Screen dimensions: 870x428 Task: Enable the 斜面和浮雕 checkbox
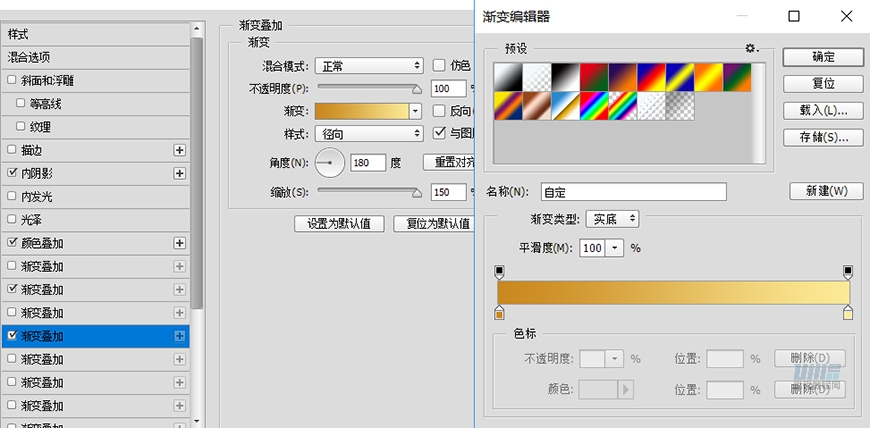[x=12, y=80]
